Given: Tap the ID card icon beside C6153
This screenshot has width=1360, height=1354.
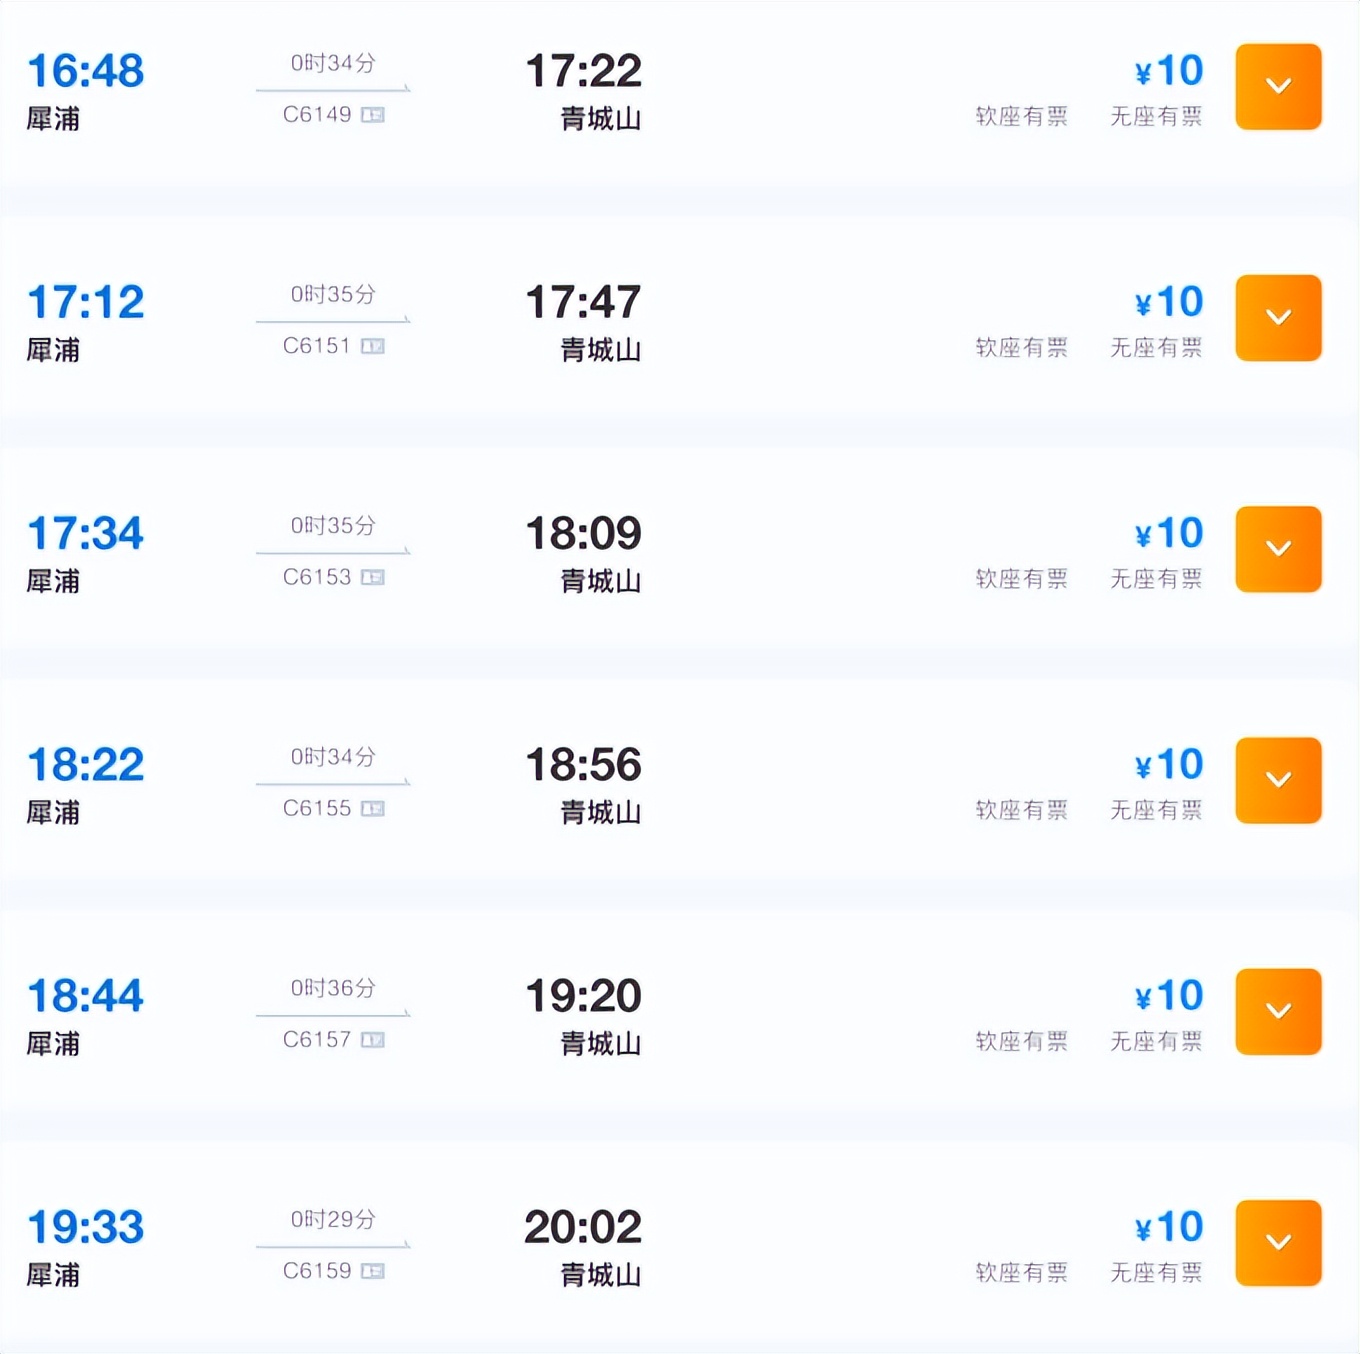Looking at the screenshot, I should click(373, 577).
